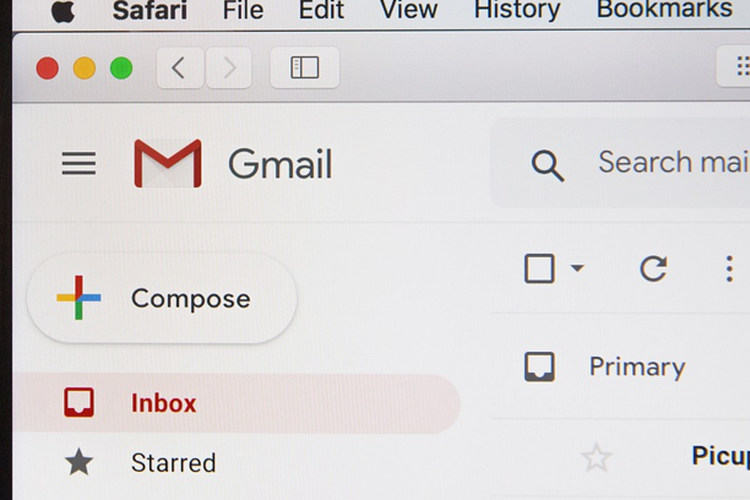Open the three-dot More options menu
Image resolution: width=750 pixels, height=500 pixels.
pyautogui.click(x=729, y=268)
